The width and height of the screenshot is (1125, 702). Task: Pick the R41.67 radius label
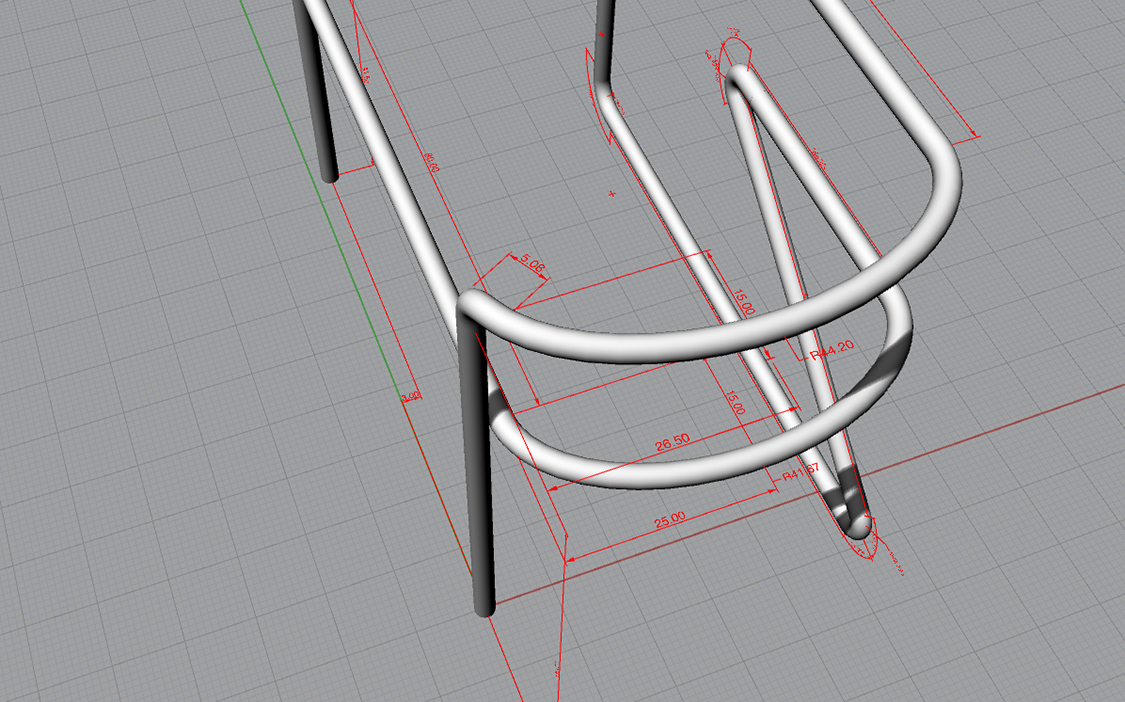[x=800, y=472]
